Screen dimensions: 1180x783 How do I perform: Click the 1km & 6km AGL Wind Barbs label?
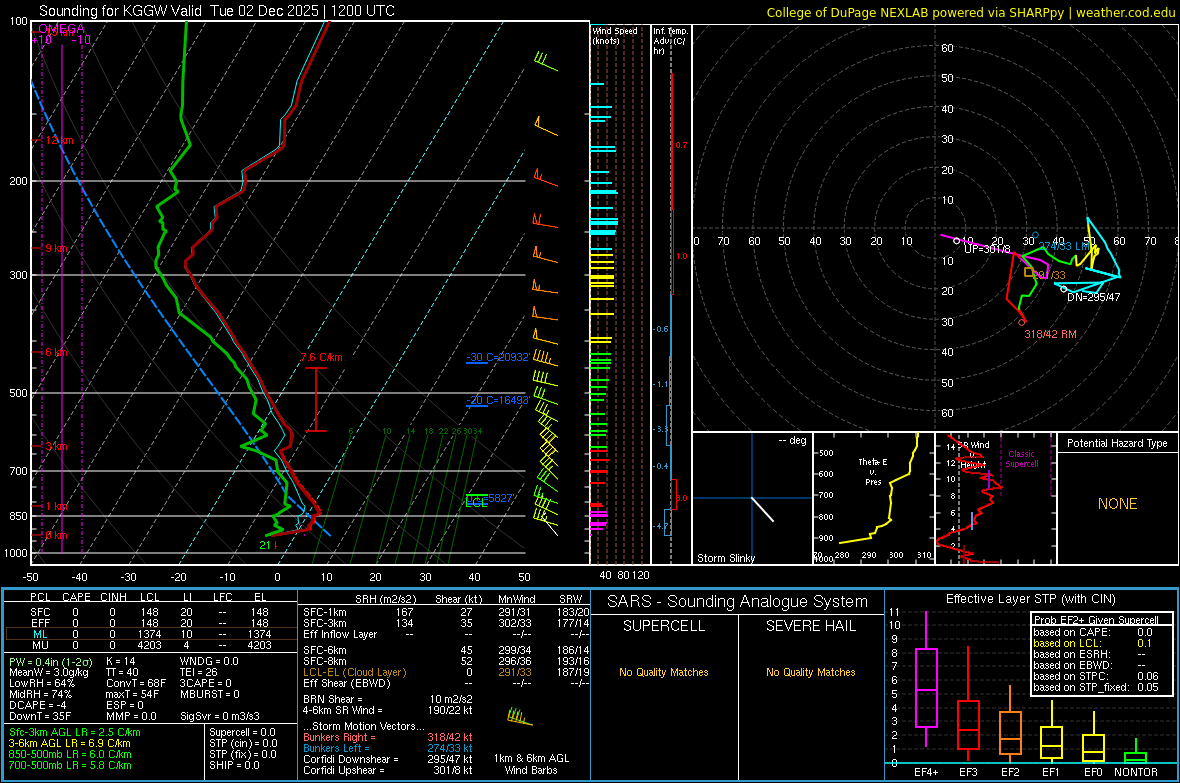coord(531,764)
